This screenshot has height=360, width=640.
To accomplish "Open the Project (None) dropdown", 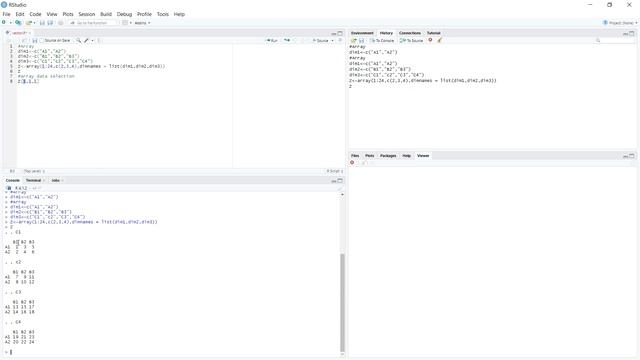I will pyautogui.click(x=620, y=23).
